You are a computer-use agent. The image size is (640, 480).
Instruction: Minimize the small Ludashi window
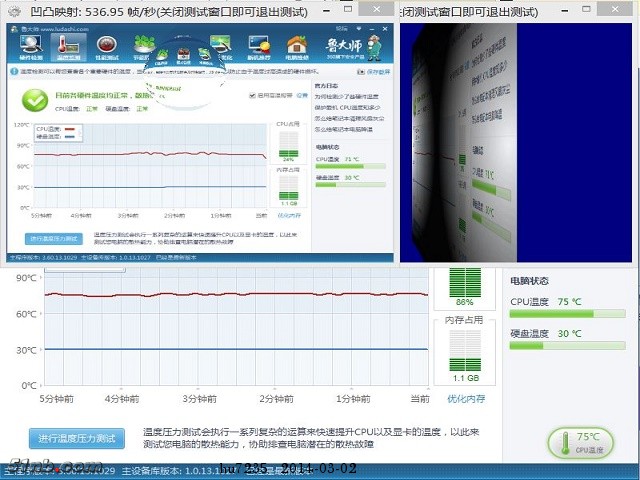coord(372,29)
